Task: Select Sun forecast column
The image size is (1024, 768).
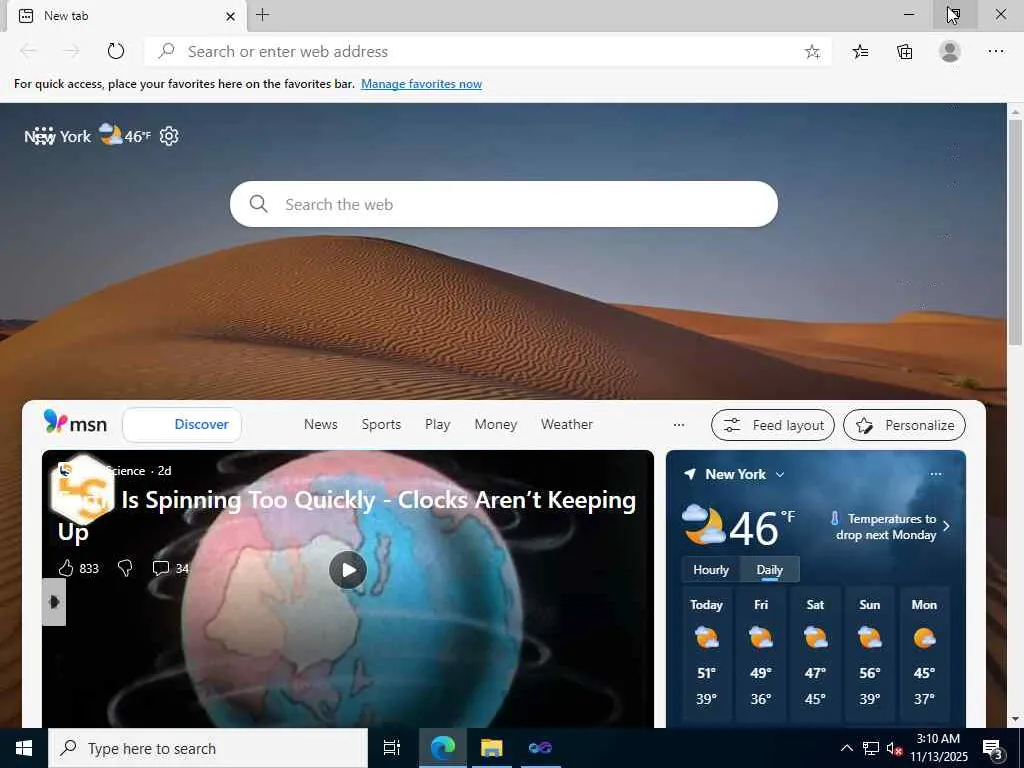Action: (x=869, y=653)
